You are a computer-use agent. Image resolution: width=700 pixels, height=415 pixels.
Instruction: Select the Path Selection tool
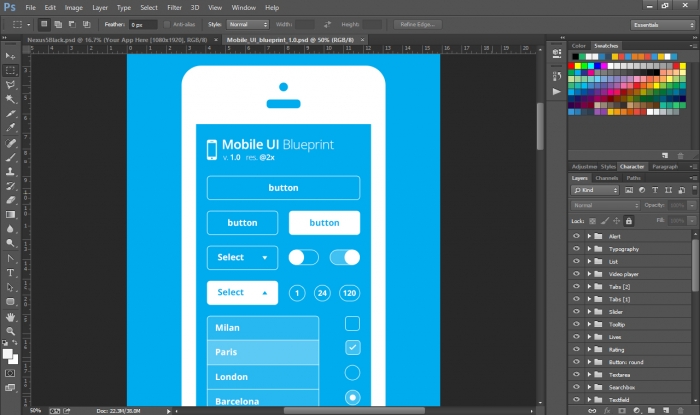click(10, 287)
